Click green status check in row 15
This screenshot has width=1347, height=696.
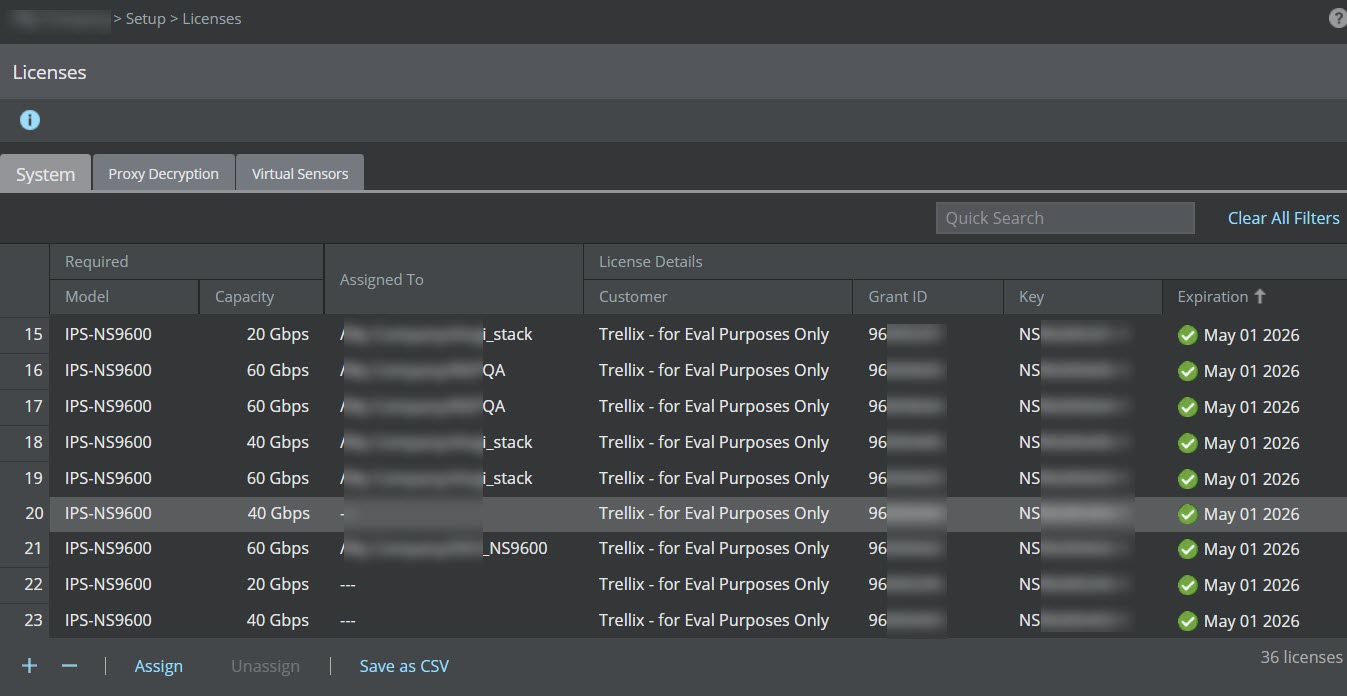pos(1188,335)
